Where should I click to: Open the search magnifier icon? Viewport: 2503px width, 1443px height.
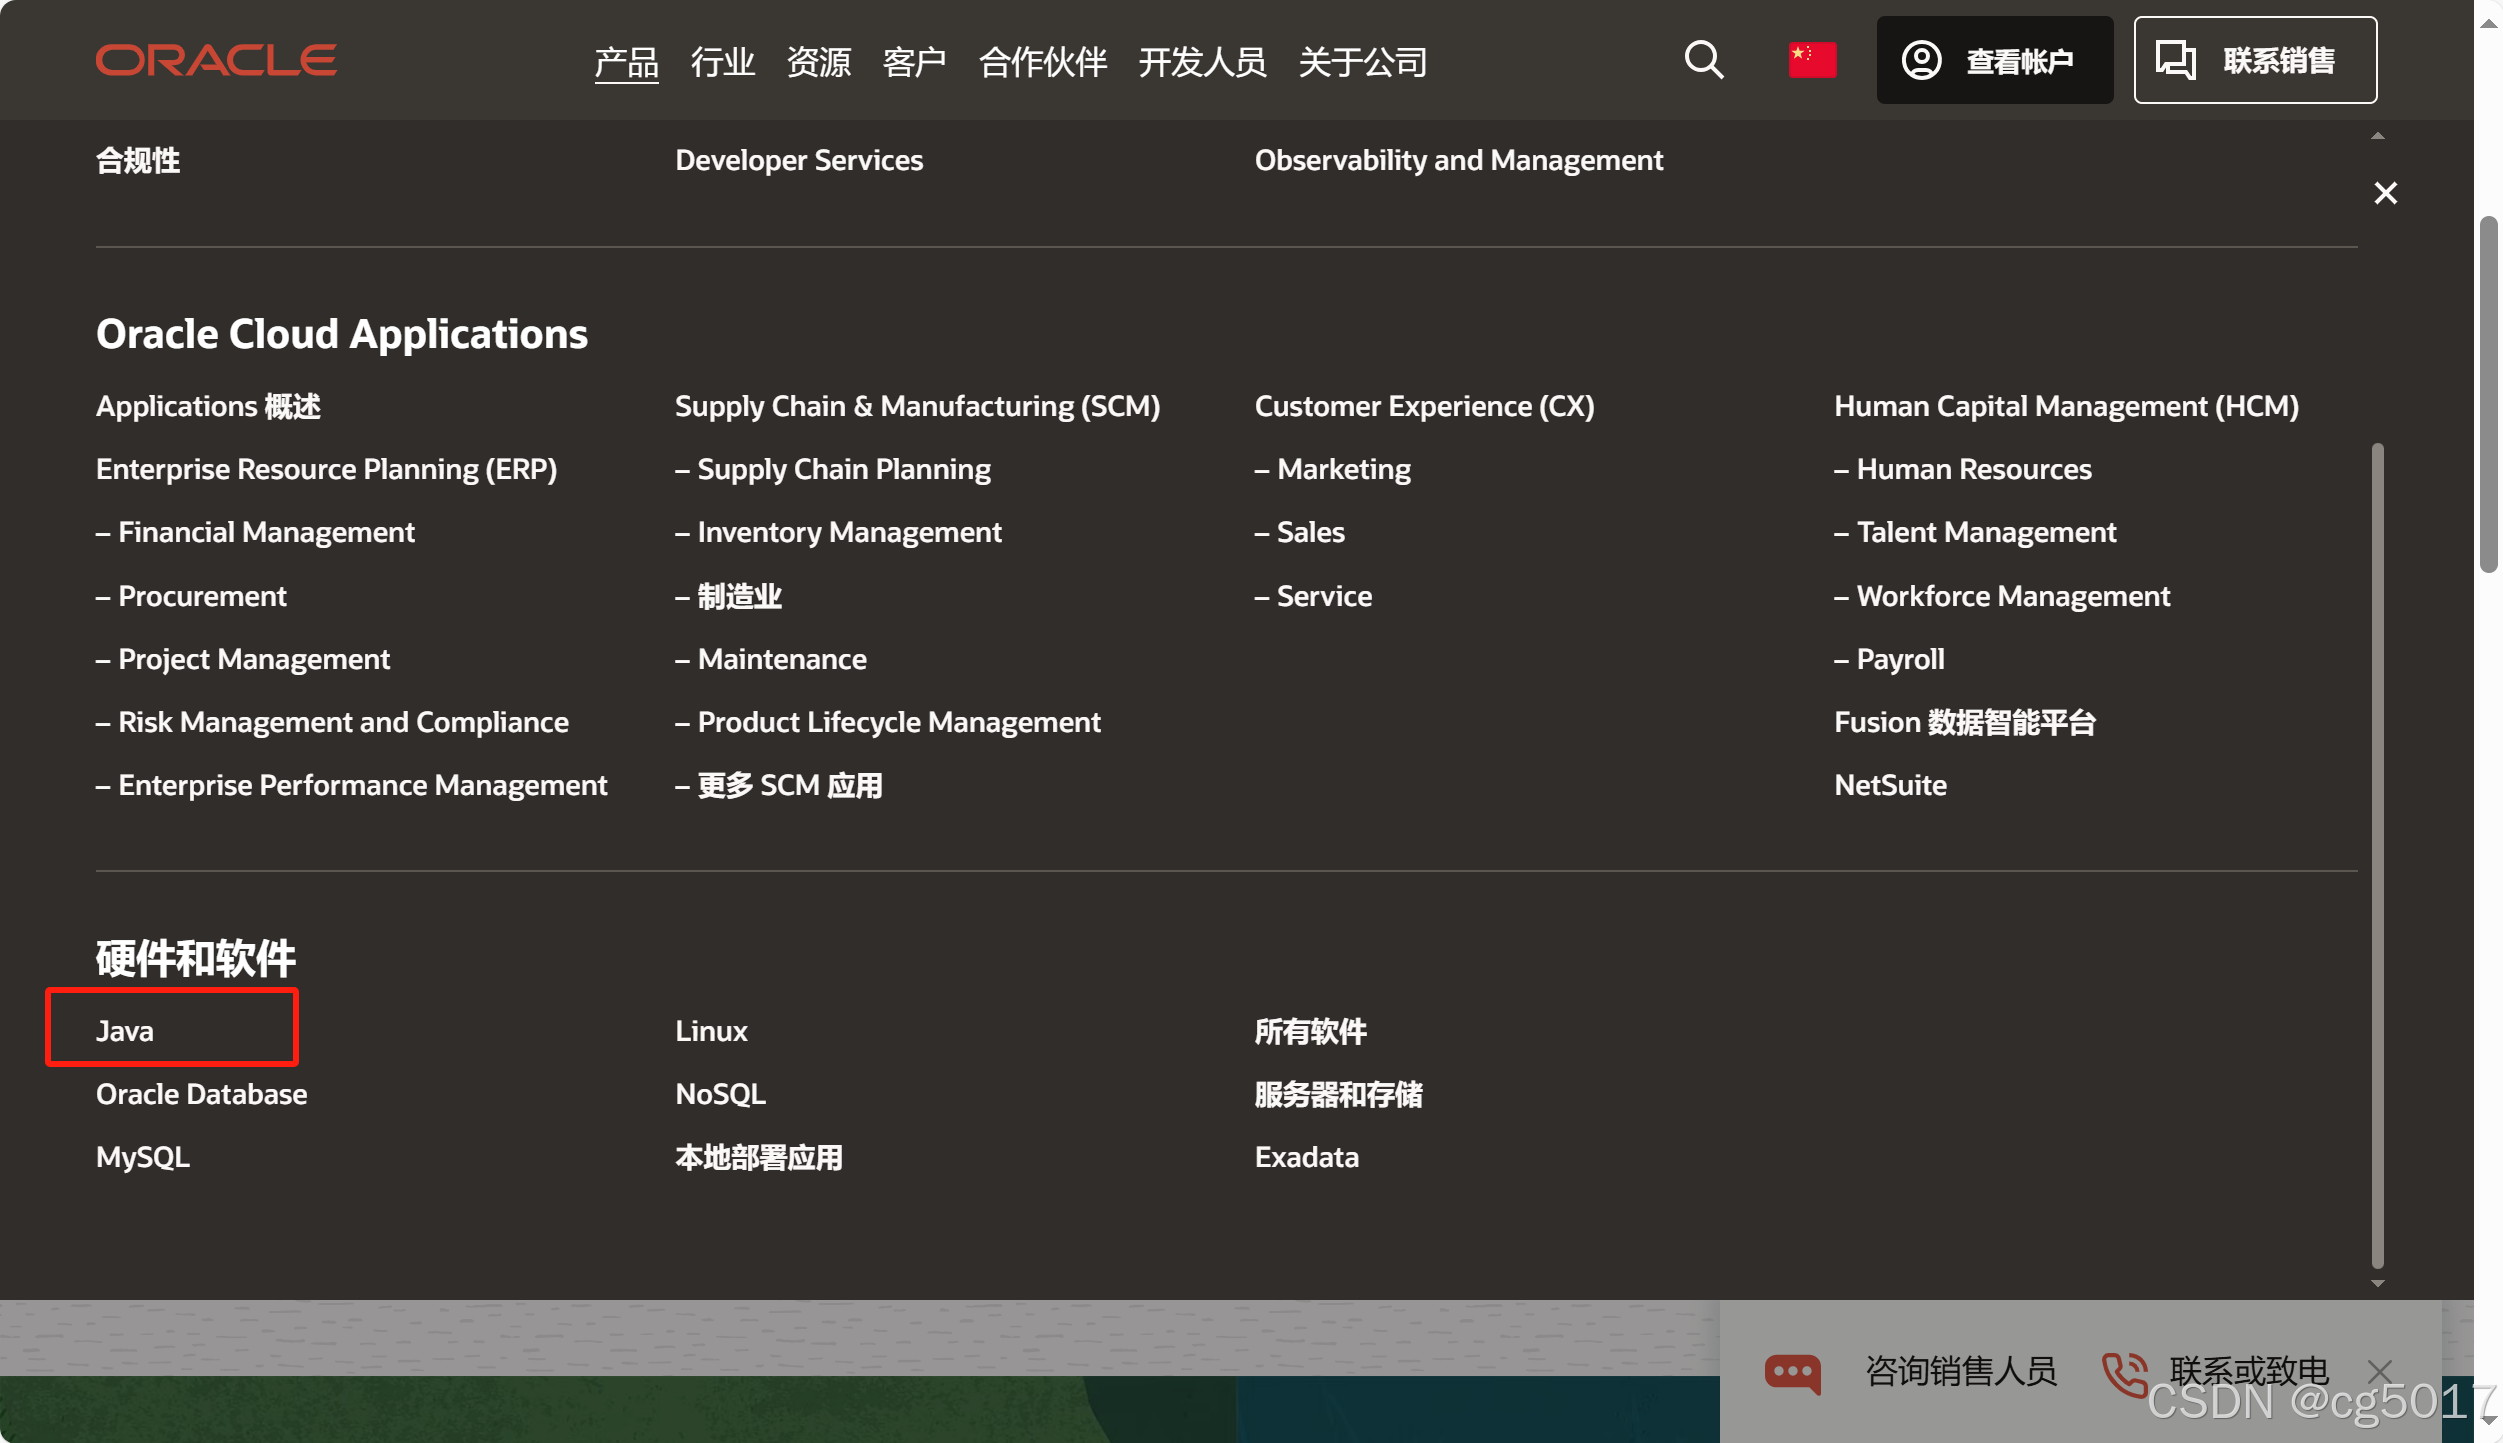[x=1703, y=60]
